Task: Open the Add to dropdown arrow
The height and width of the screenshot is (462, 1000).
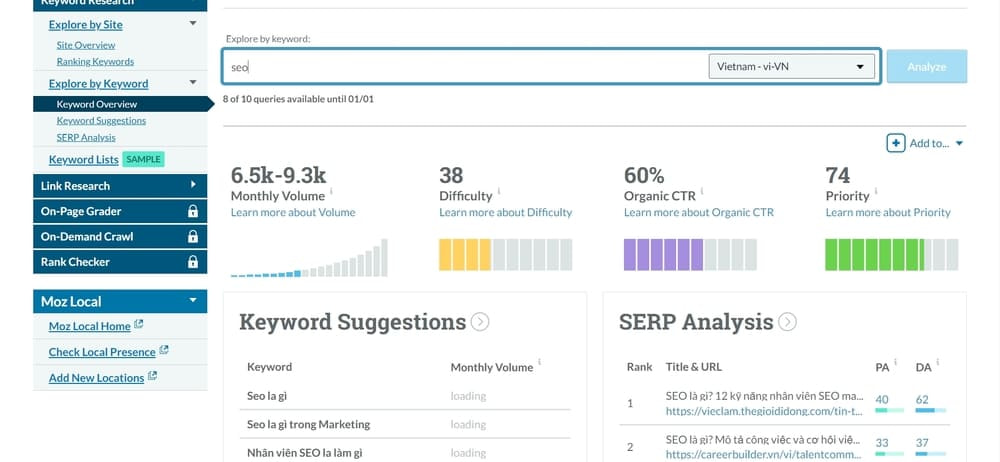Action: click(959, 144)
